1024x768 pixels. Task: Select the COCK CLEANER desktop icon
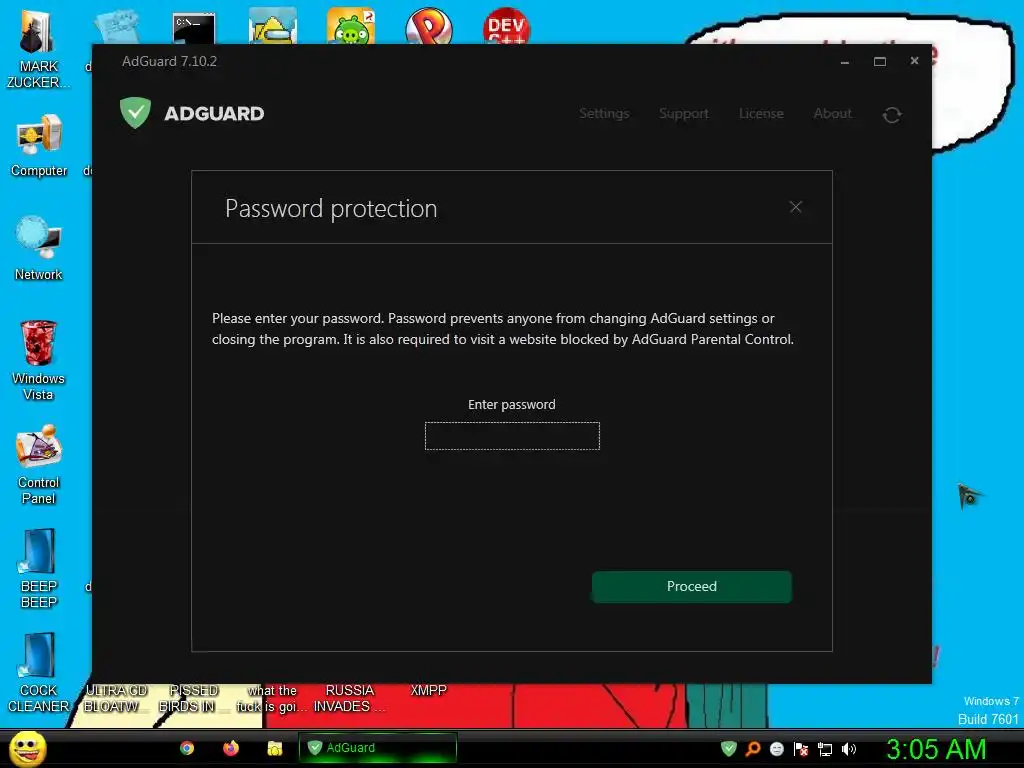click(39, 673)
